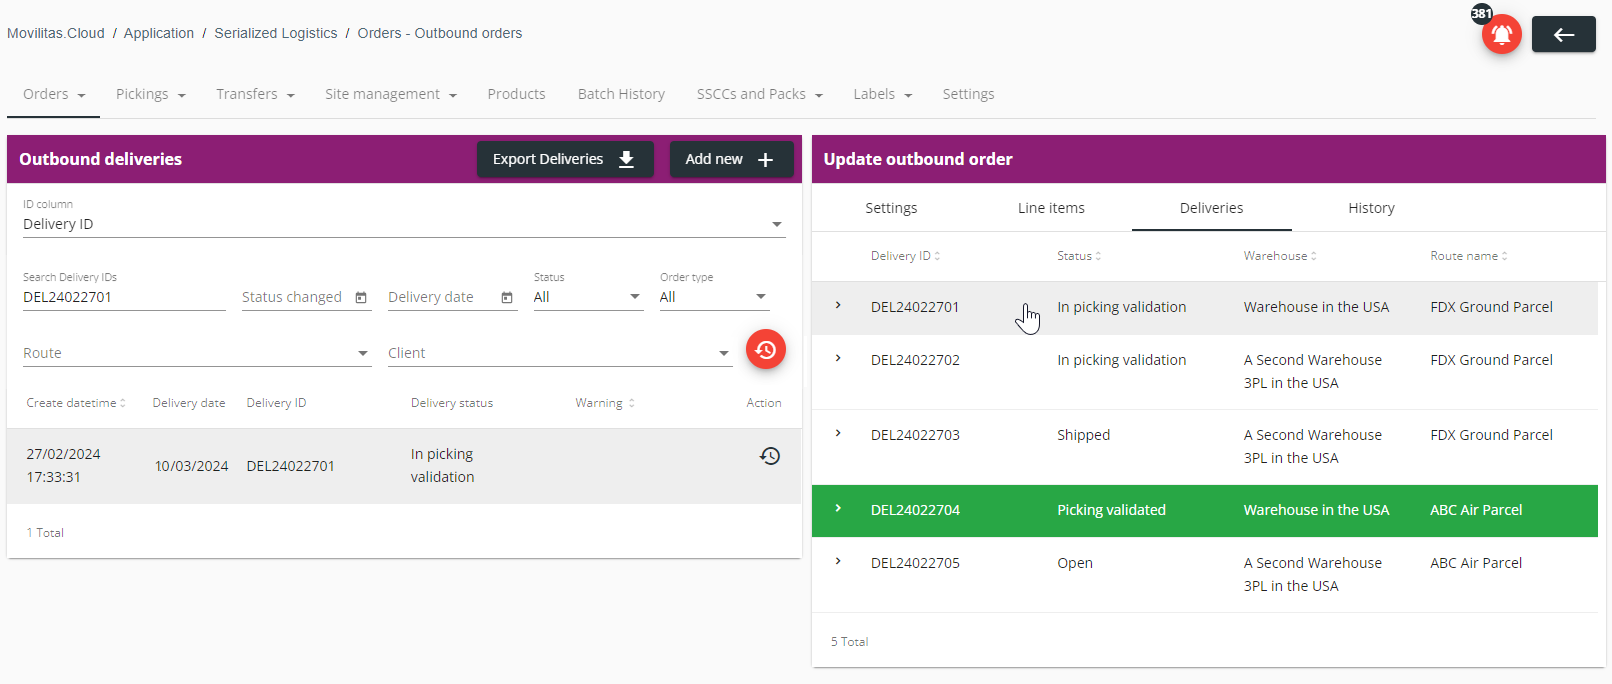Open the ID column dropdown

[x=404, y=224]
